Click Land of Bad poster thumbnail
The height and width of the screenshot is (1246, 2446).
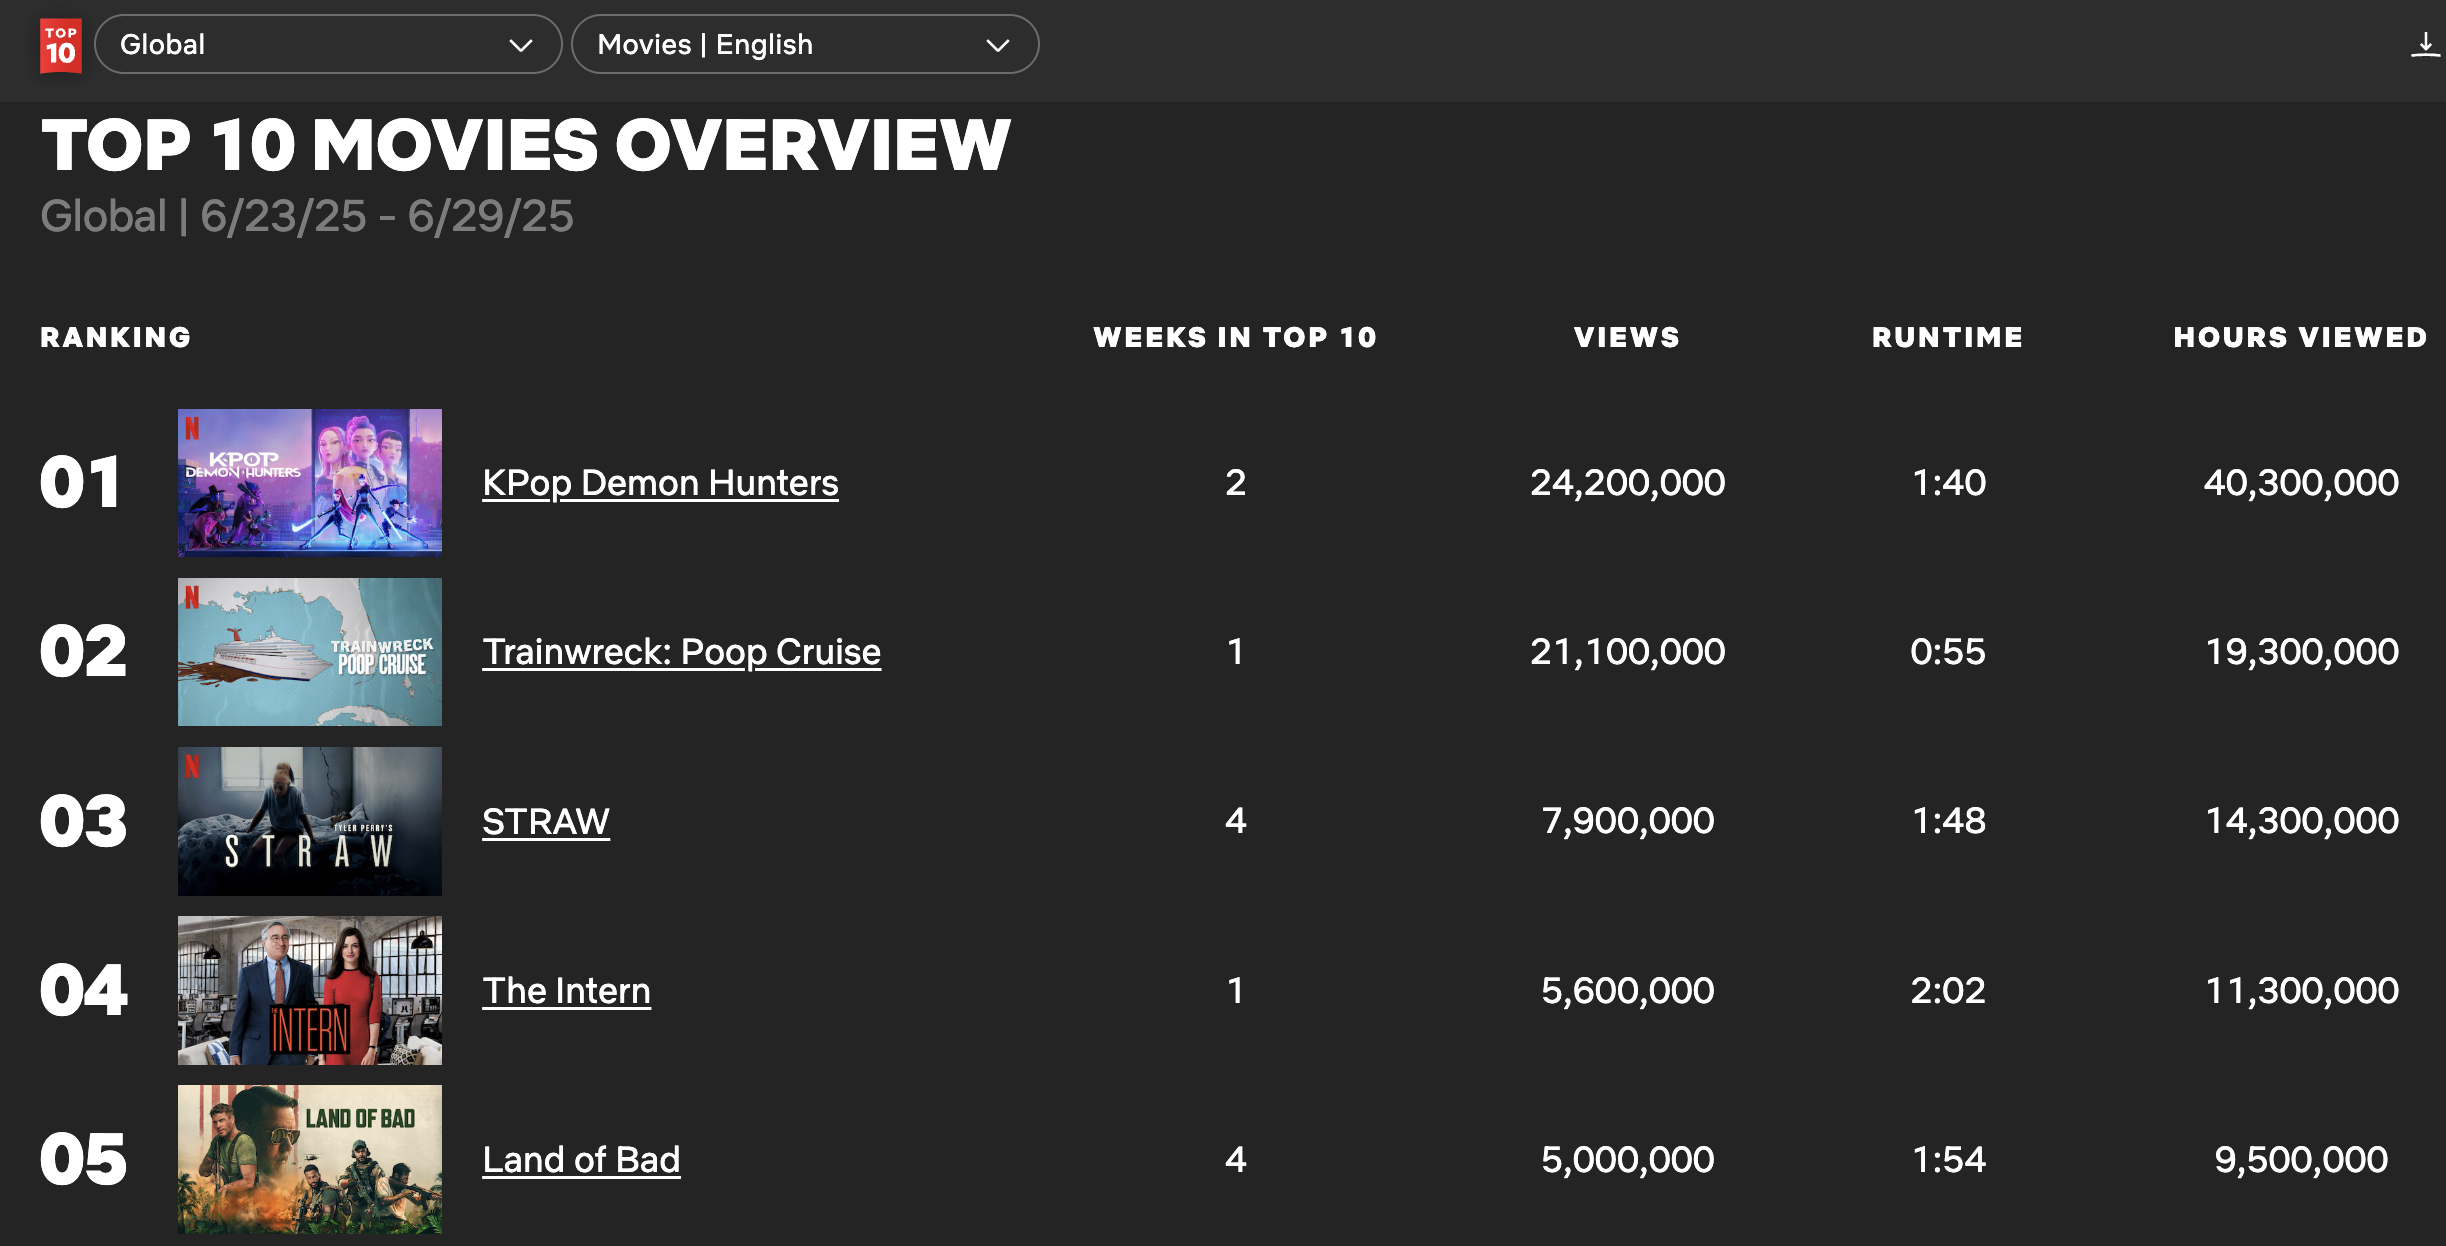click(310, 1159)
